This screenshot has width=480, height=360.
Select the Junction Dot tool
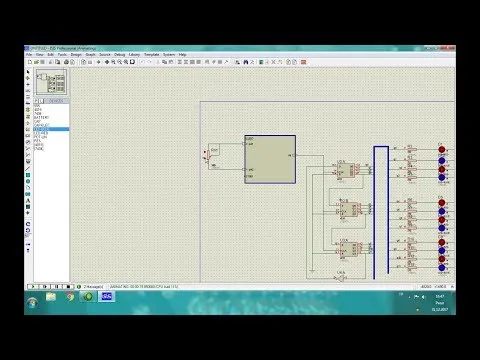(28, 84)
